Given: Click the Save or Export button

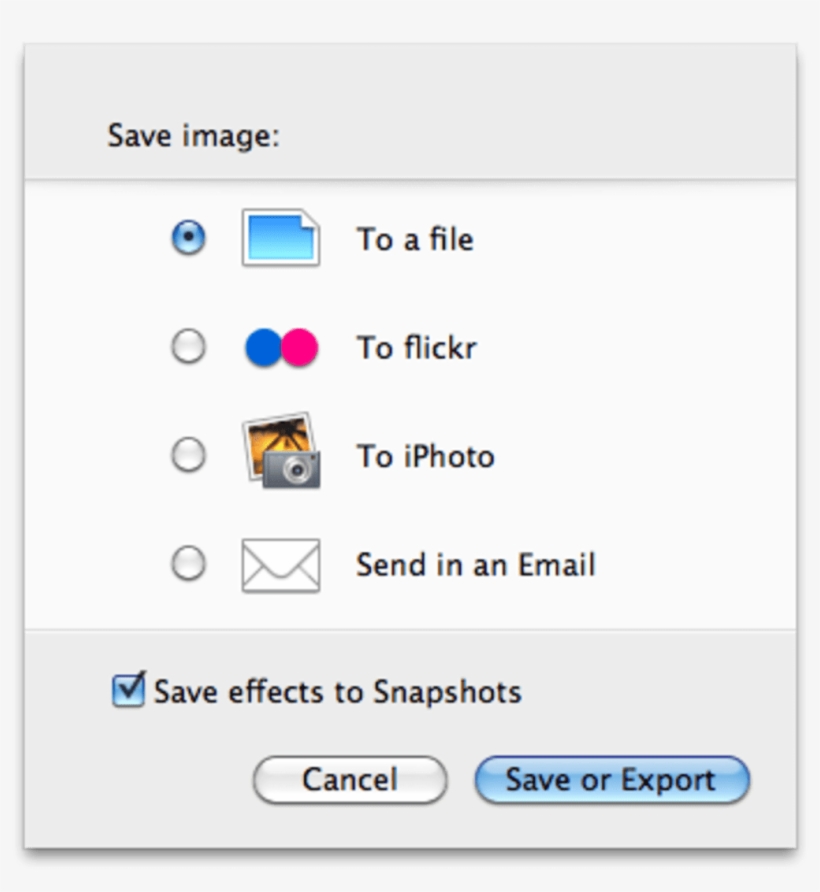Looking at the screenshot, I should tap(611, 780).
